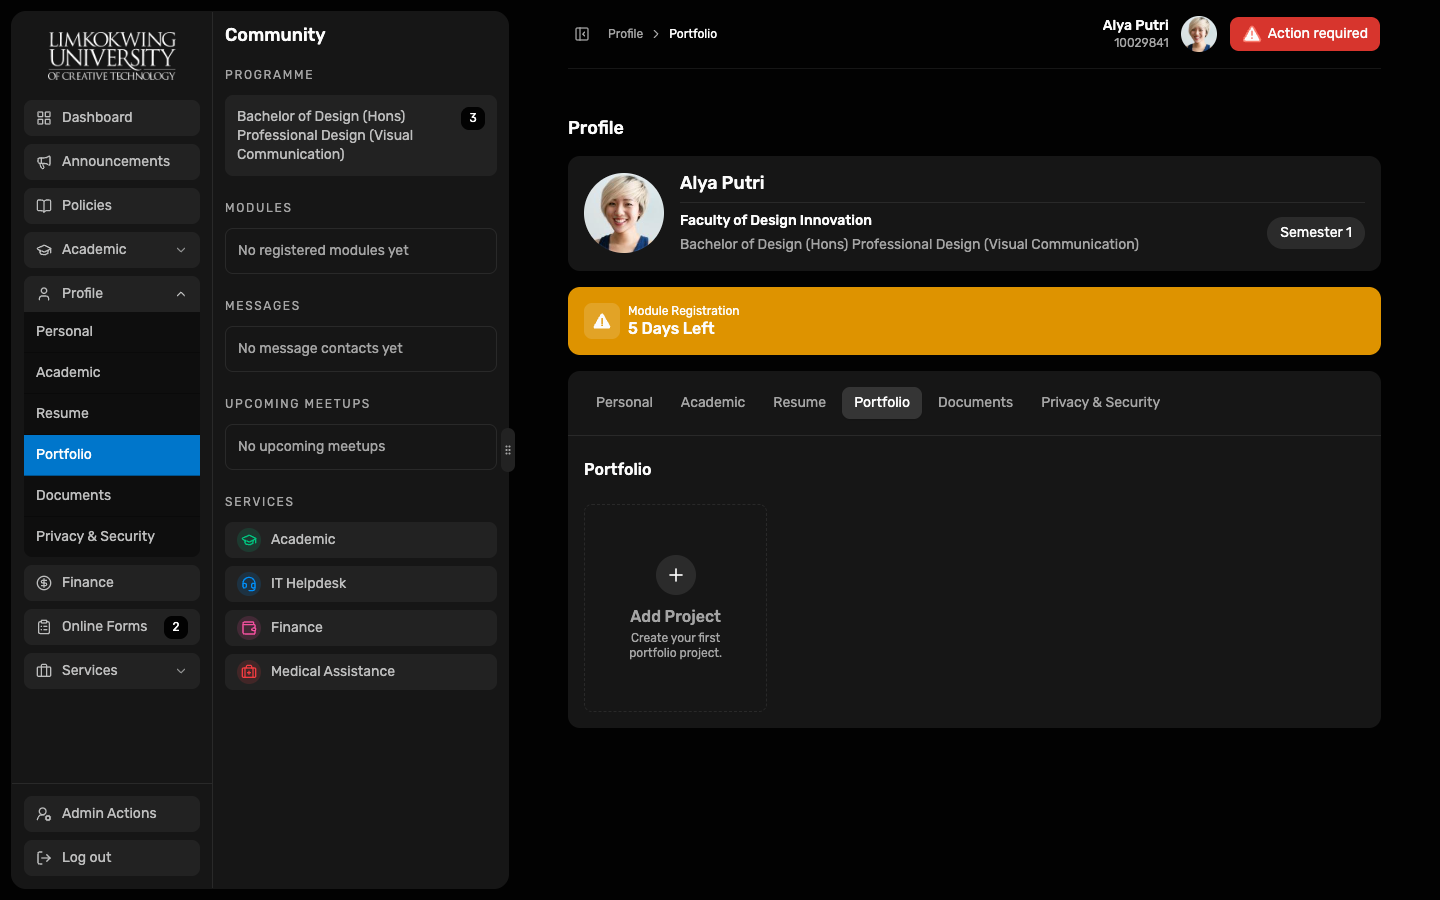Open the Documents tab
1440x900 pixels.
tap(975, 403)
